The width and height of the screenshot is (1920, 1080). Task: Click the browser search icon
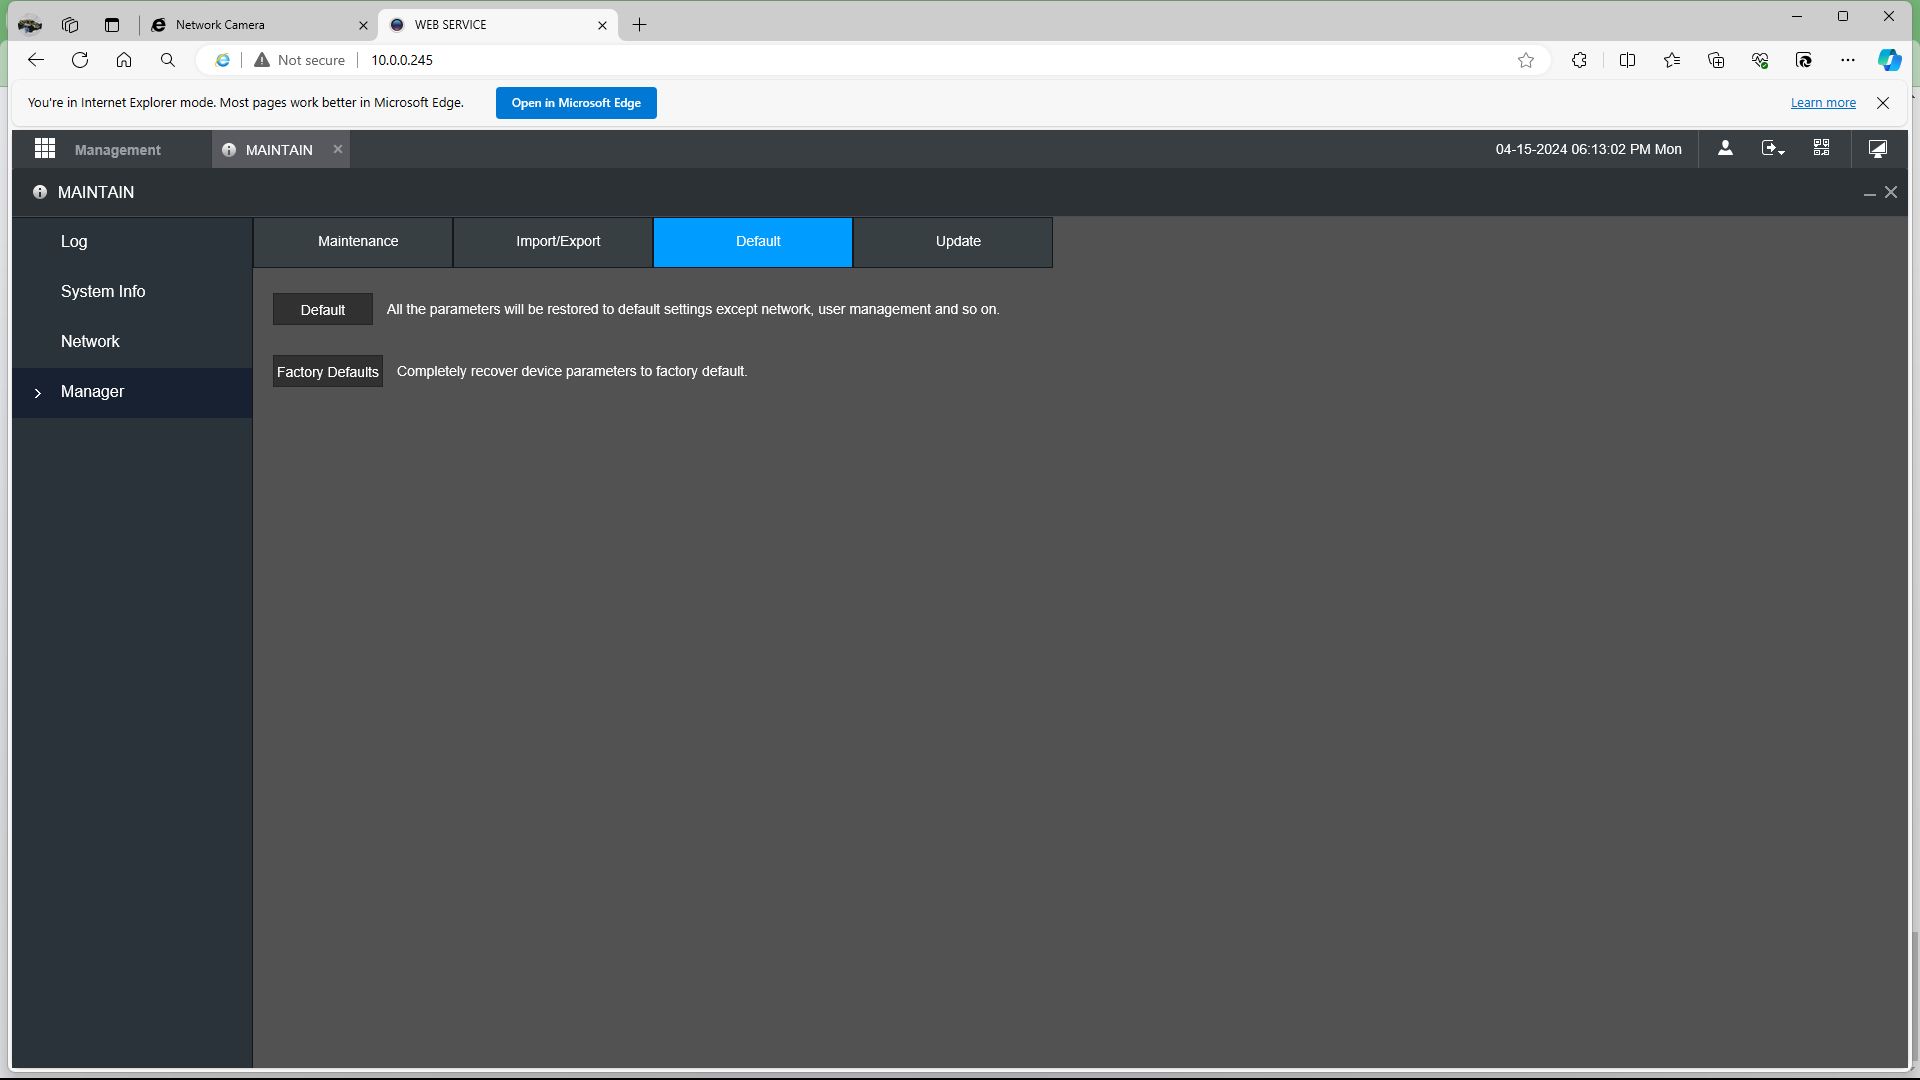[168, 60]
